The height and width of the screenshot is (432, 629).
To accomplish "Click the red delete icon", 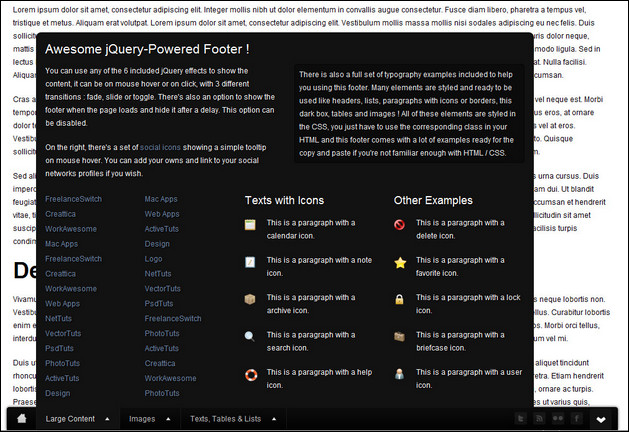I will click(400, 224).
